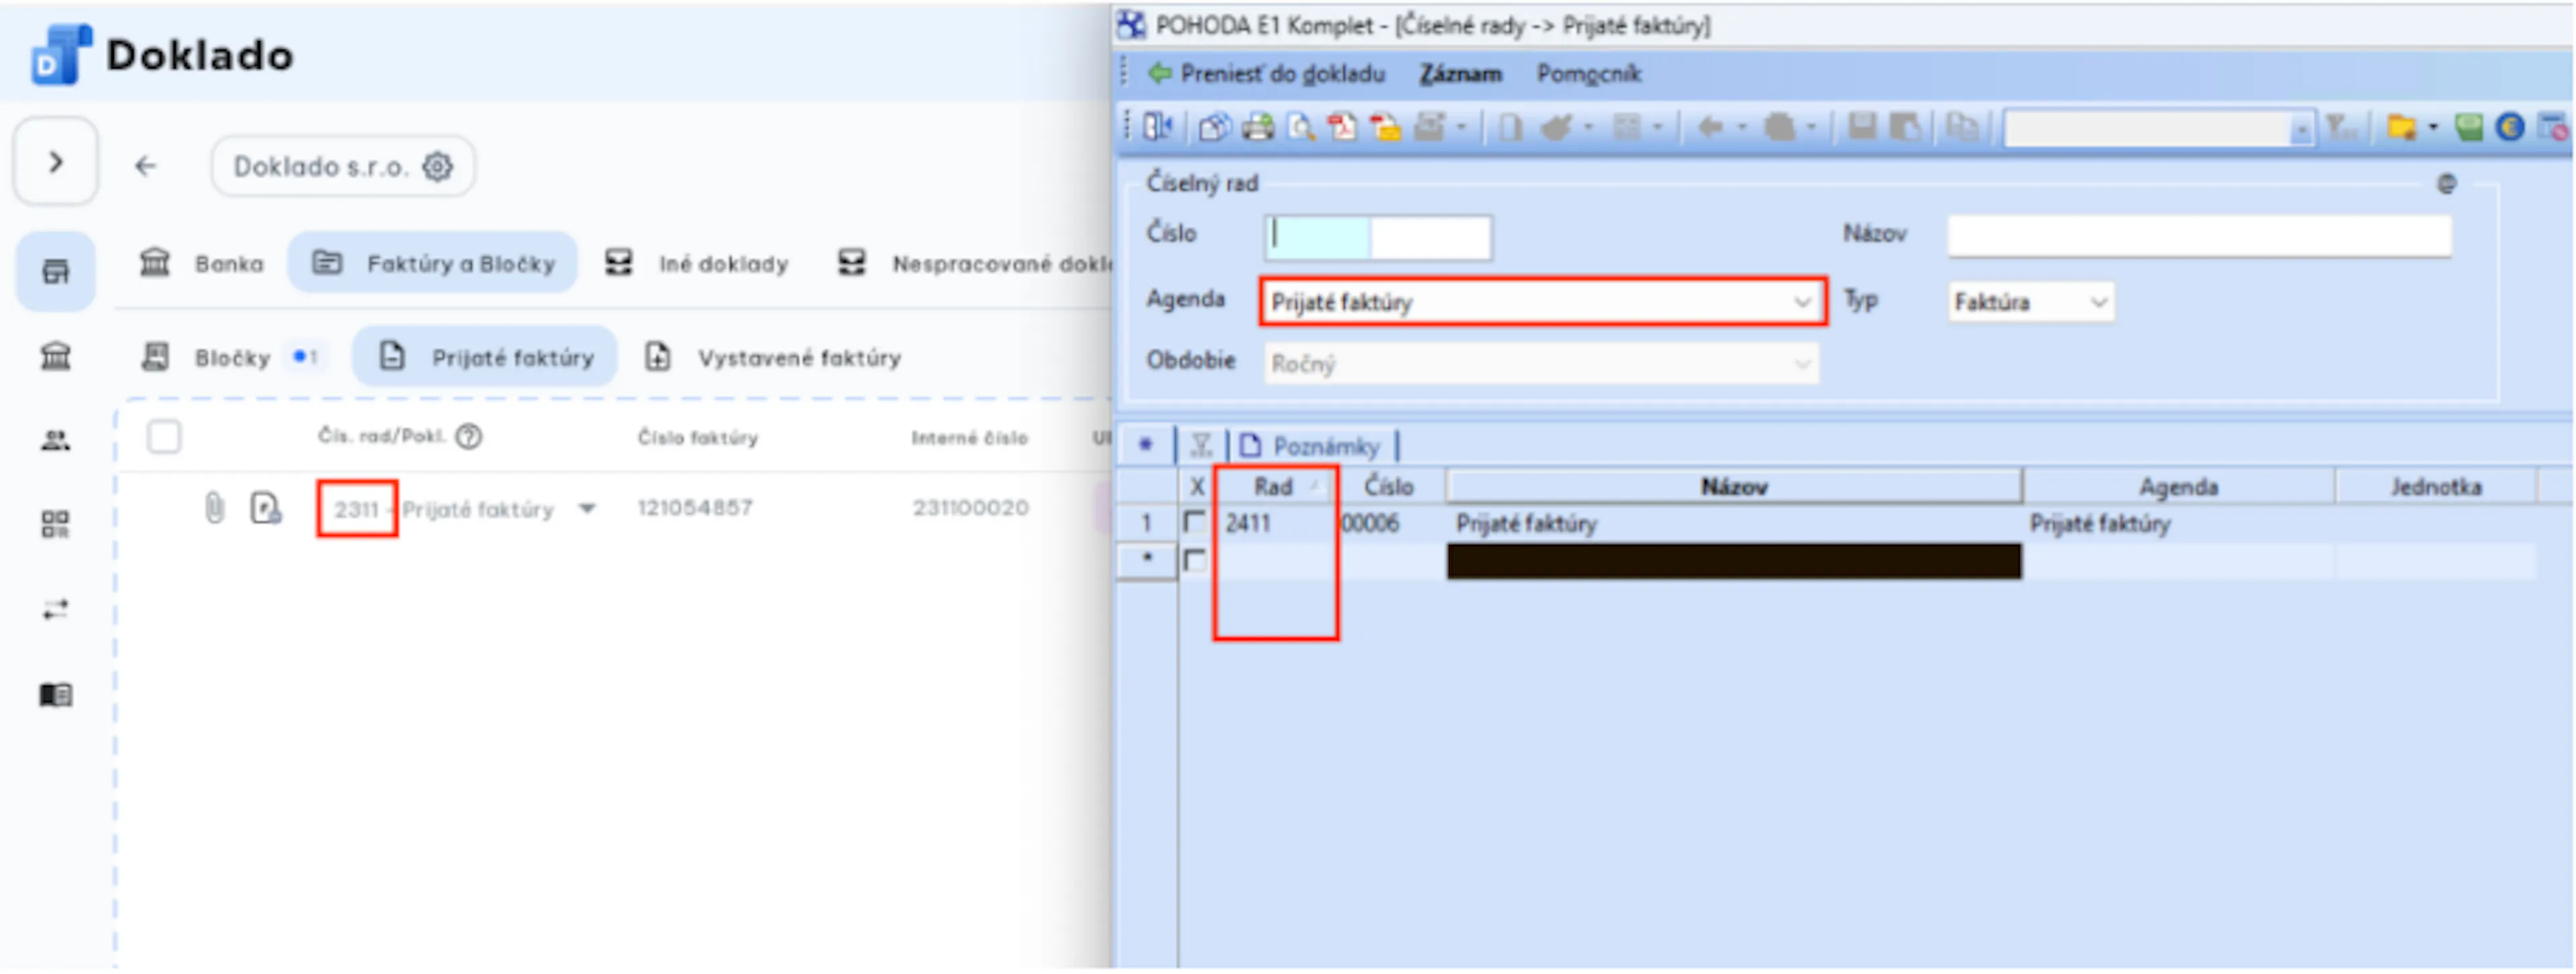The height and width of the screenshot is (974, 2576).
Task: Select invoice number 121054857 in Doklado
Action: click(695, 508)
